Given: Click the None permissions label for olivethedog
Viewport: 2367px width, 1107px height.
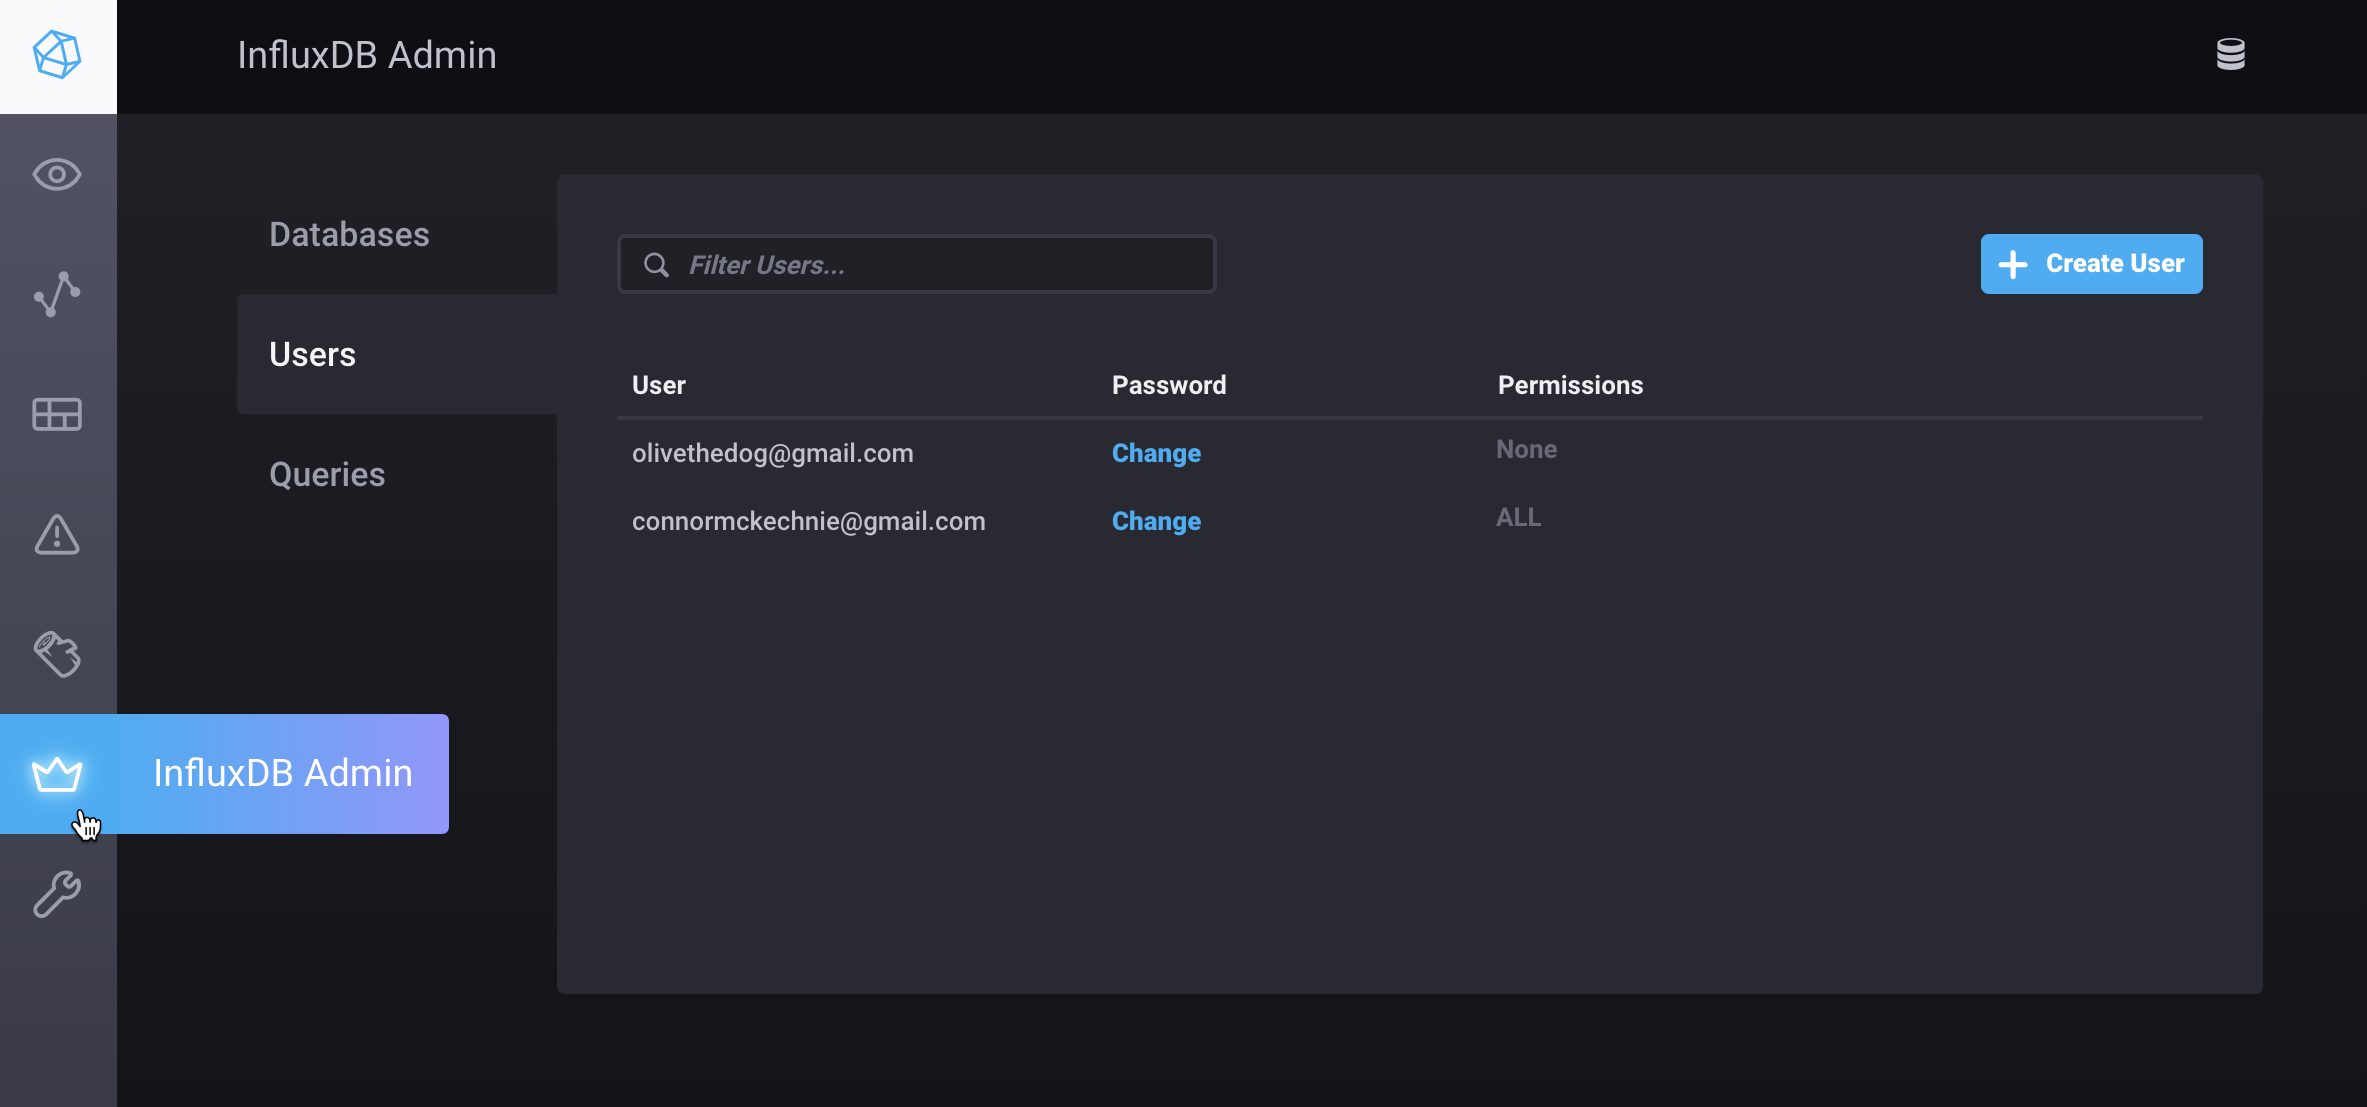Looking at the screenshot, I should pos(1526,449).
